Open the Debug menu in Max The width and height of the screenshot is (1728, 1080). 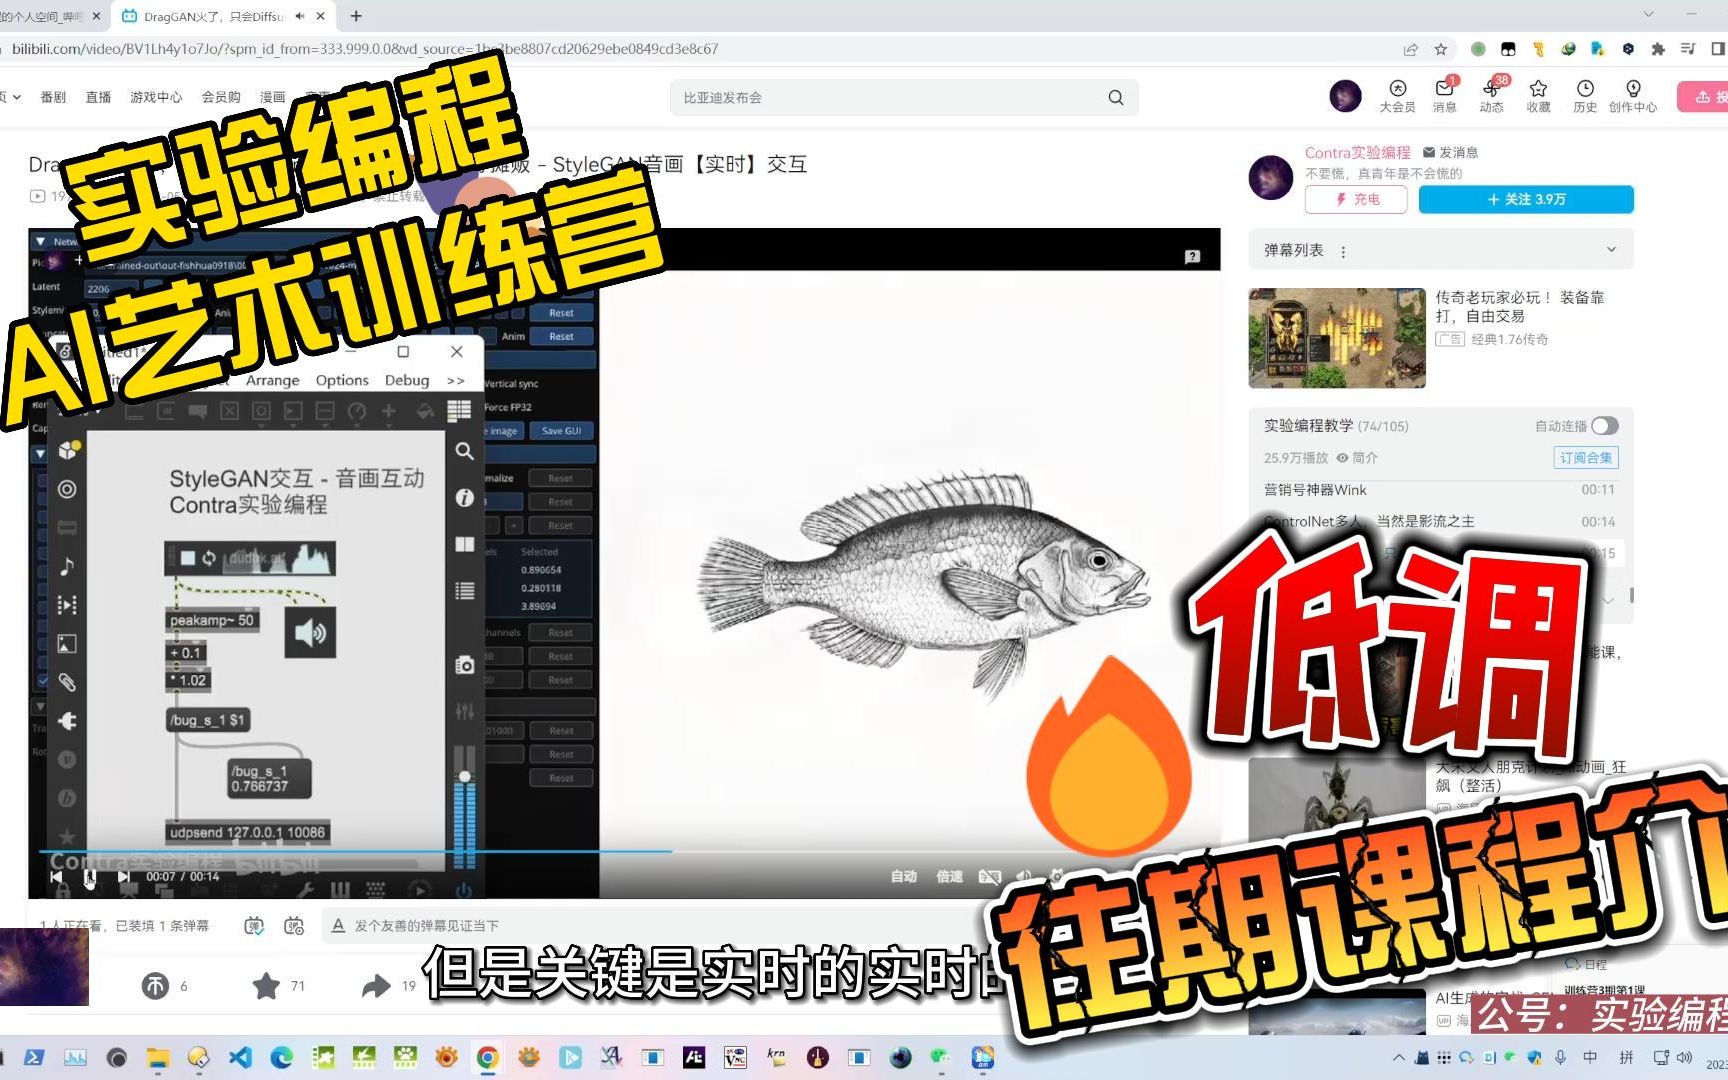(407, 380)
